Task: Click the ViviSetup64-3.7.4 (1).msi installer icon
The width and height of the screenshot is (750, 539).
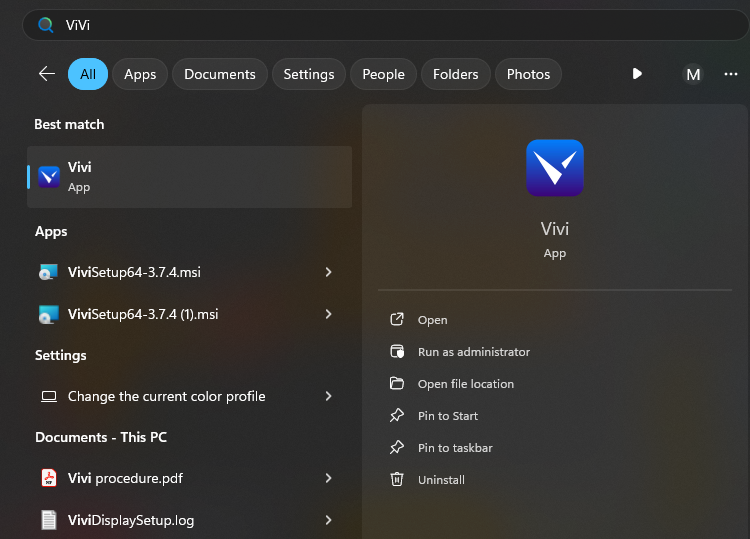Action: [48, 314]
